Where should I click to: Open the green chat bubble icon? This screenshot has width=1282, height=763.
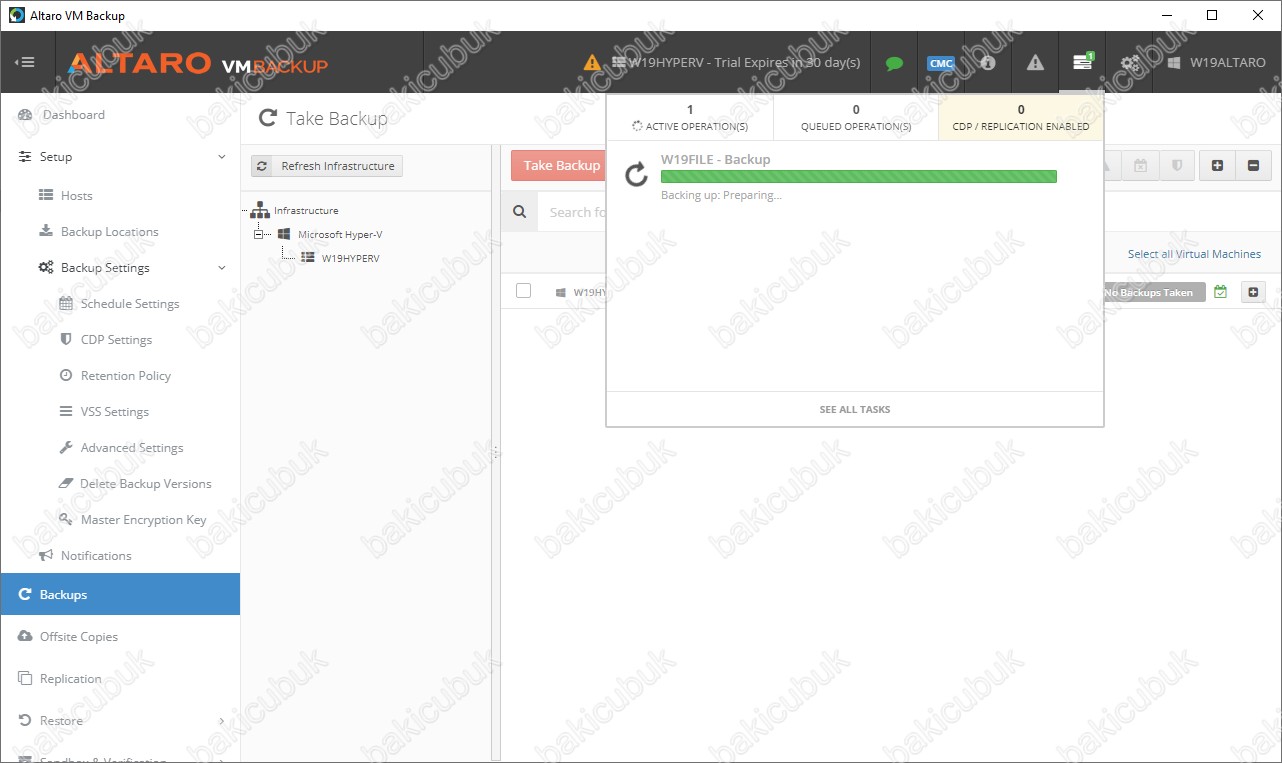894,63
